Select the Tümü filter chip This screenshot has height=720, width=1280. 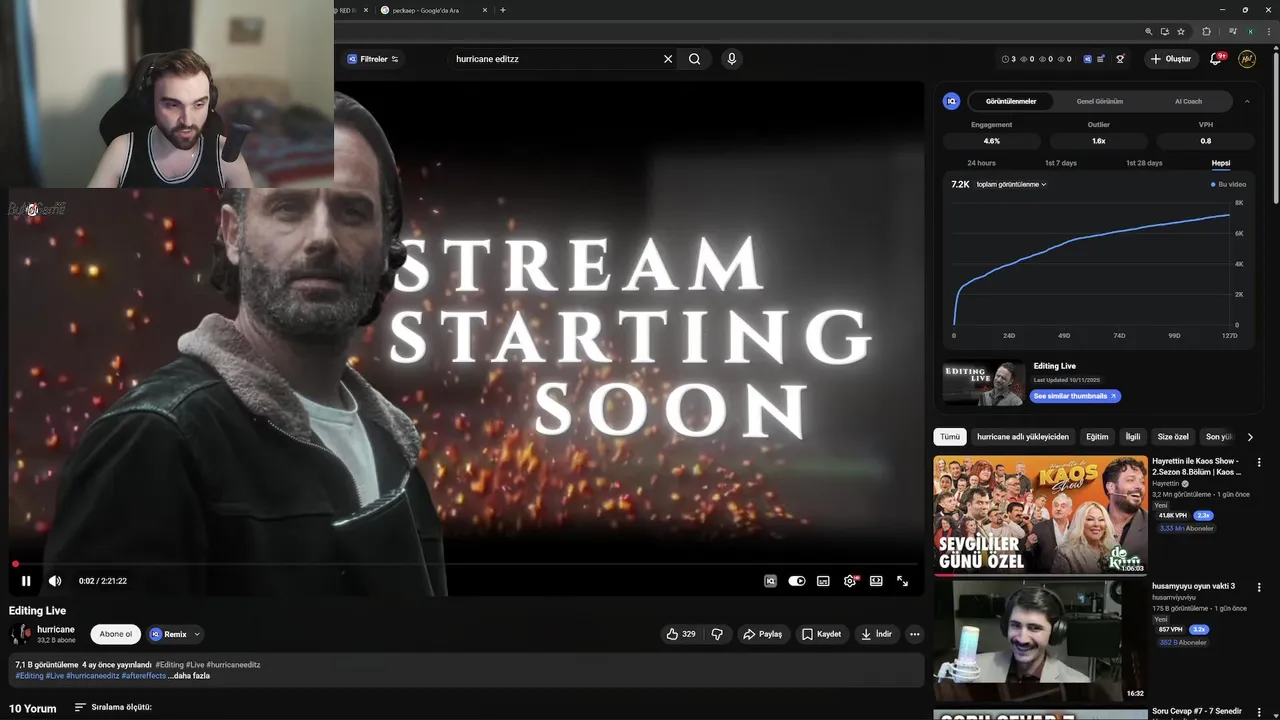tap(950, 437)
